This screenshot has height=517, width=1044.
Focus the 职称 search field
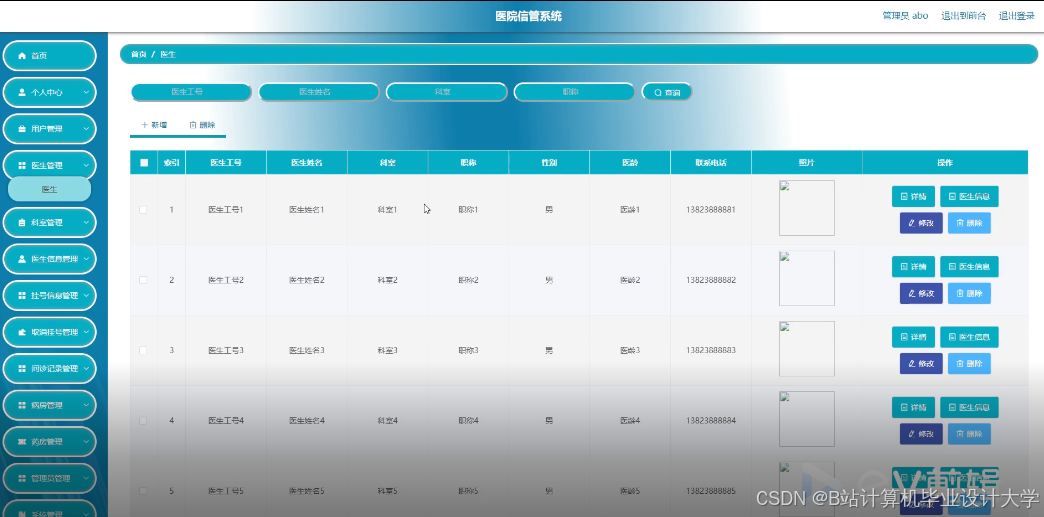click(x=575, y=92)
